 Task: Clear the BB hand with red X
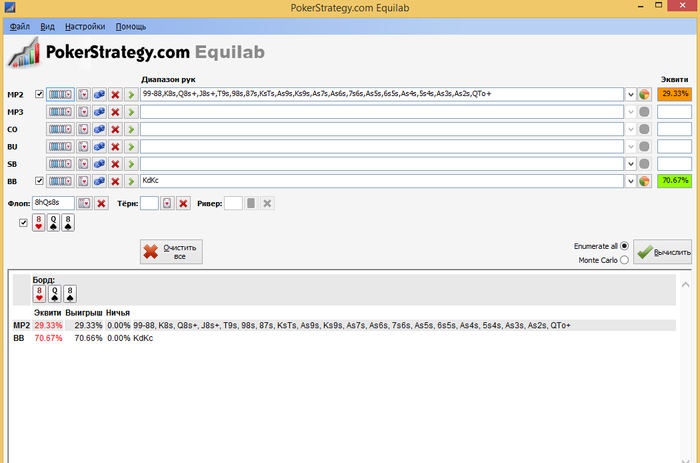115,181
